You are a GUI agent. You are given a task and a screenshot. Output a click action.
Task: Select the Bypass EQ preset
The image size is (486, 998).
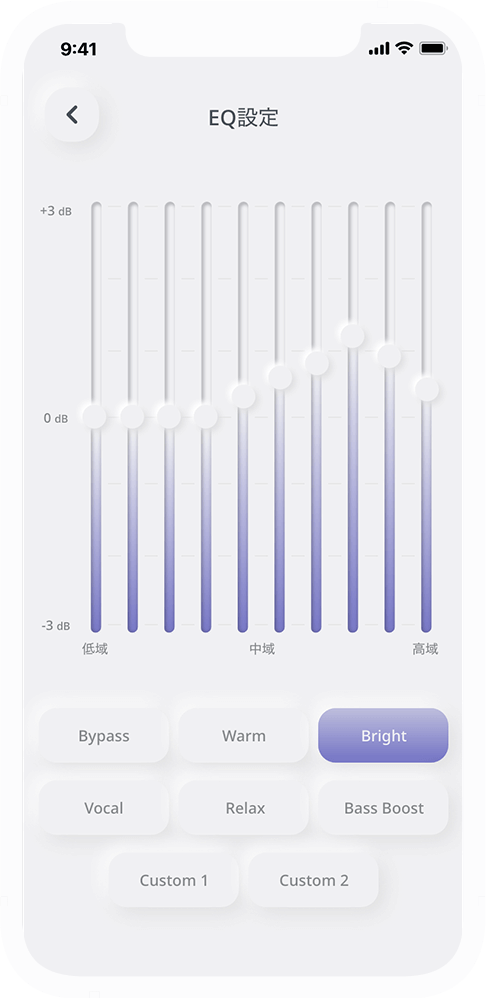104,736
